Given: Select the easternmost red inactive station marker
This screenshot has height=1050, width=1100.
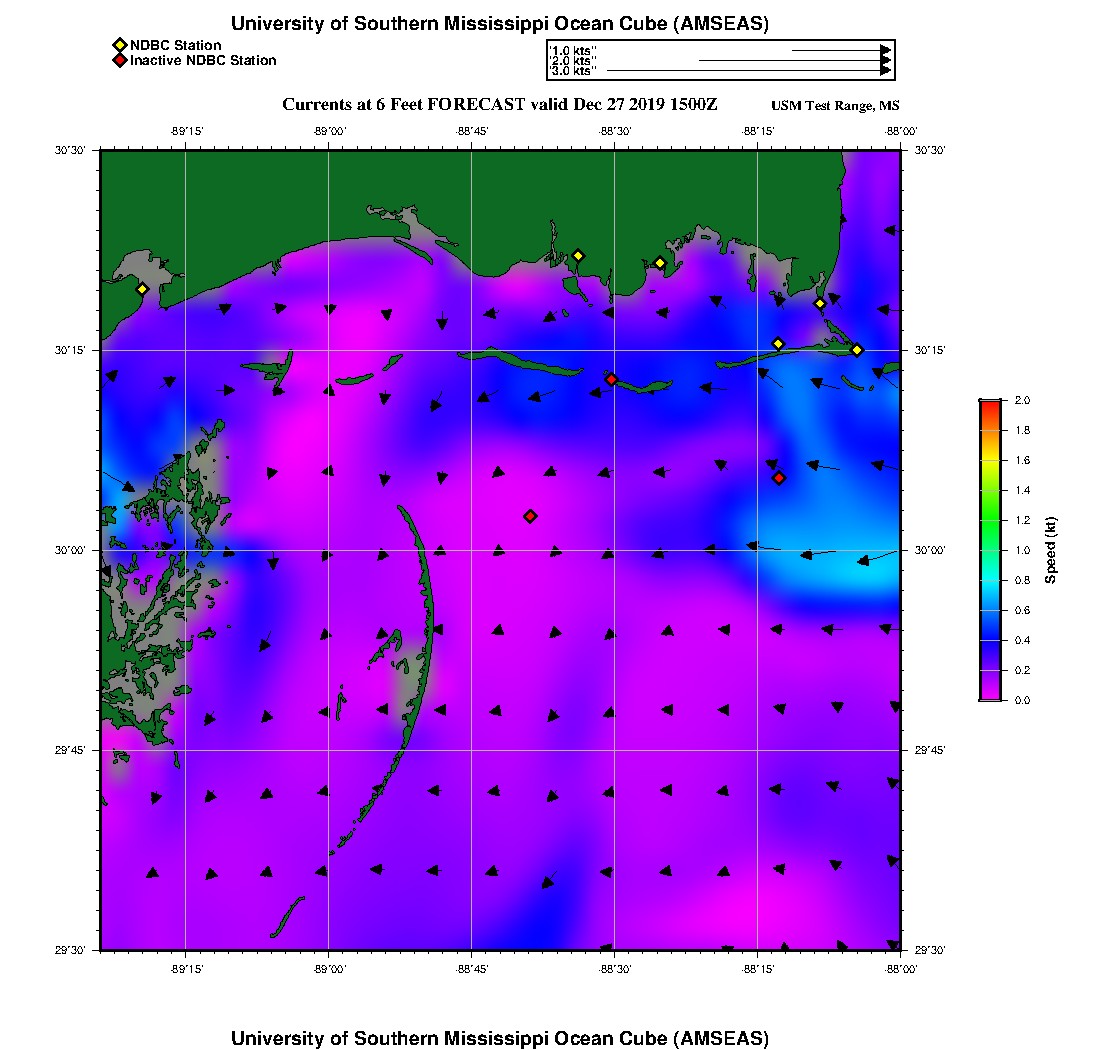Looking at the screenshot, I should (x=779, y=478).
